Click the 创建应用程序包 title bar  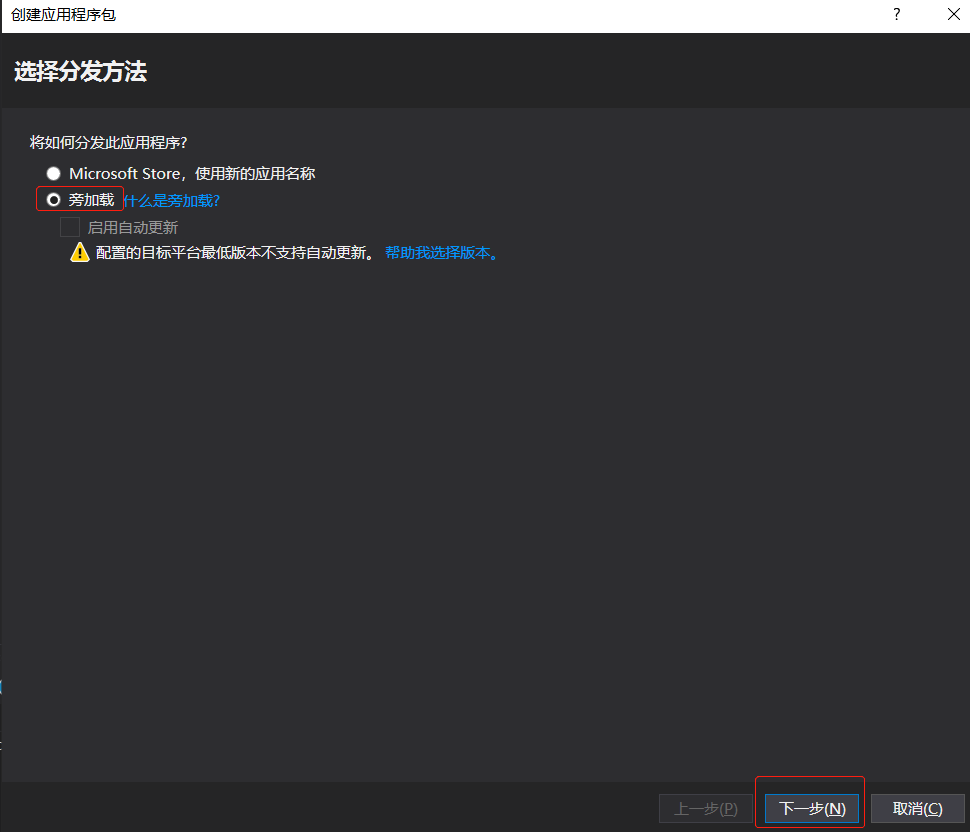pos(62,14)
